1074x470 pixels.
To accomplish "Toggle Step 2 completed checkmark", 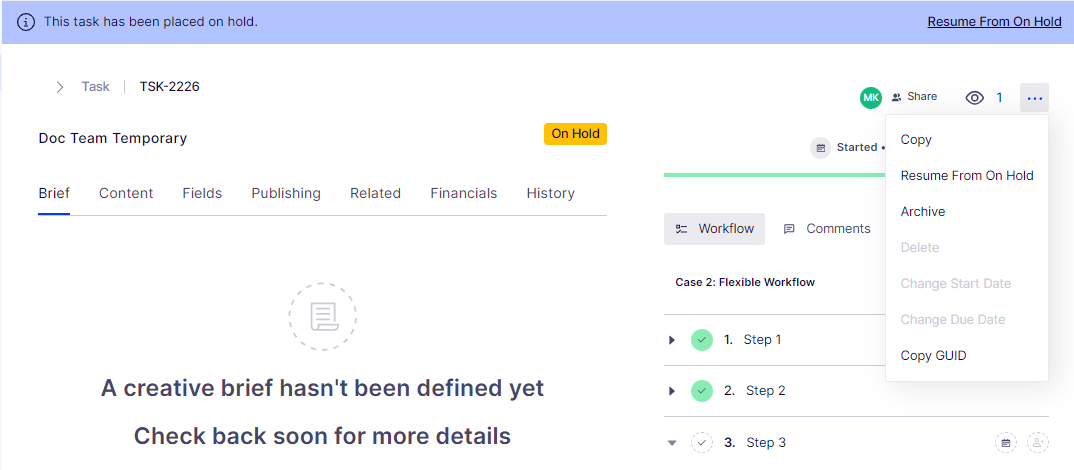I will point(702,391).
